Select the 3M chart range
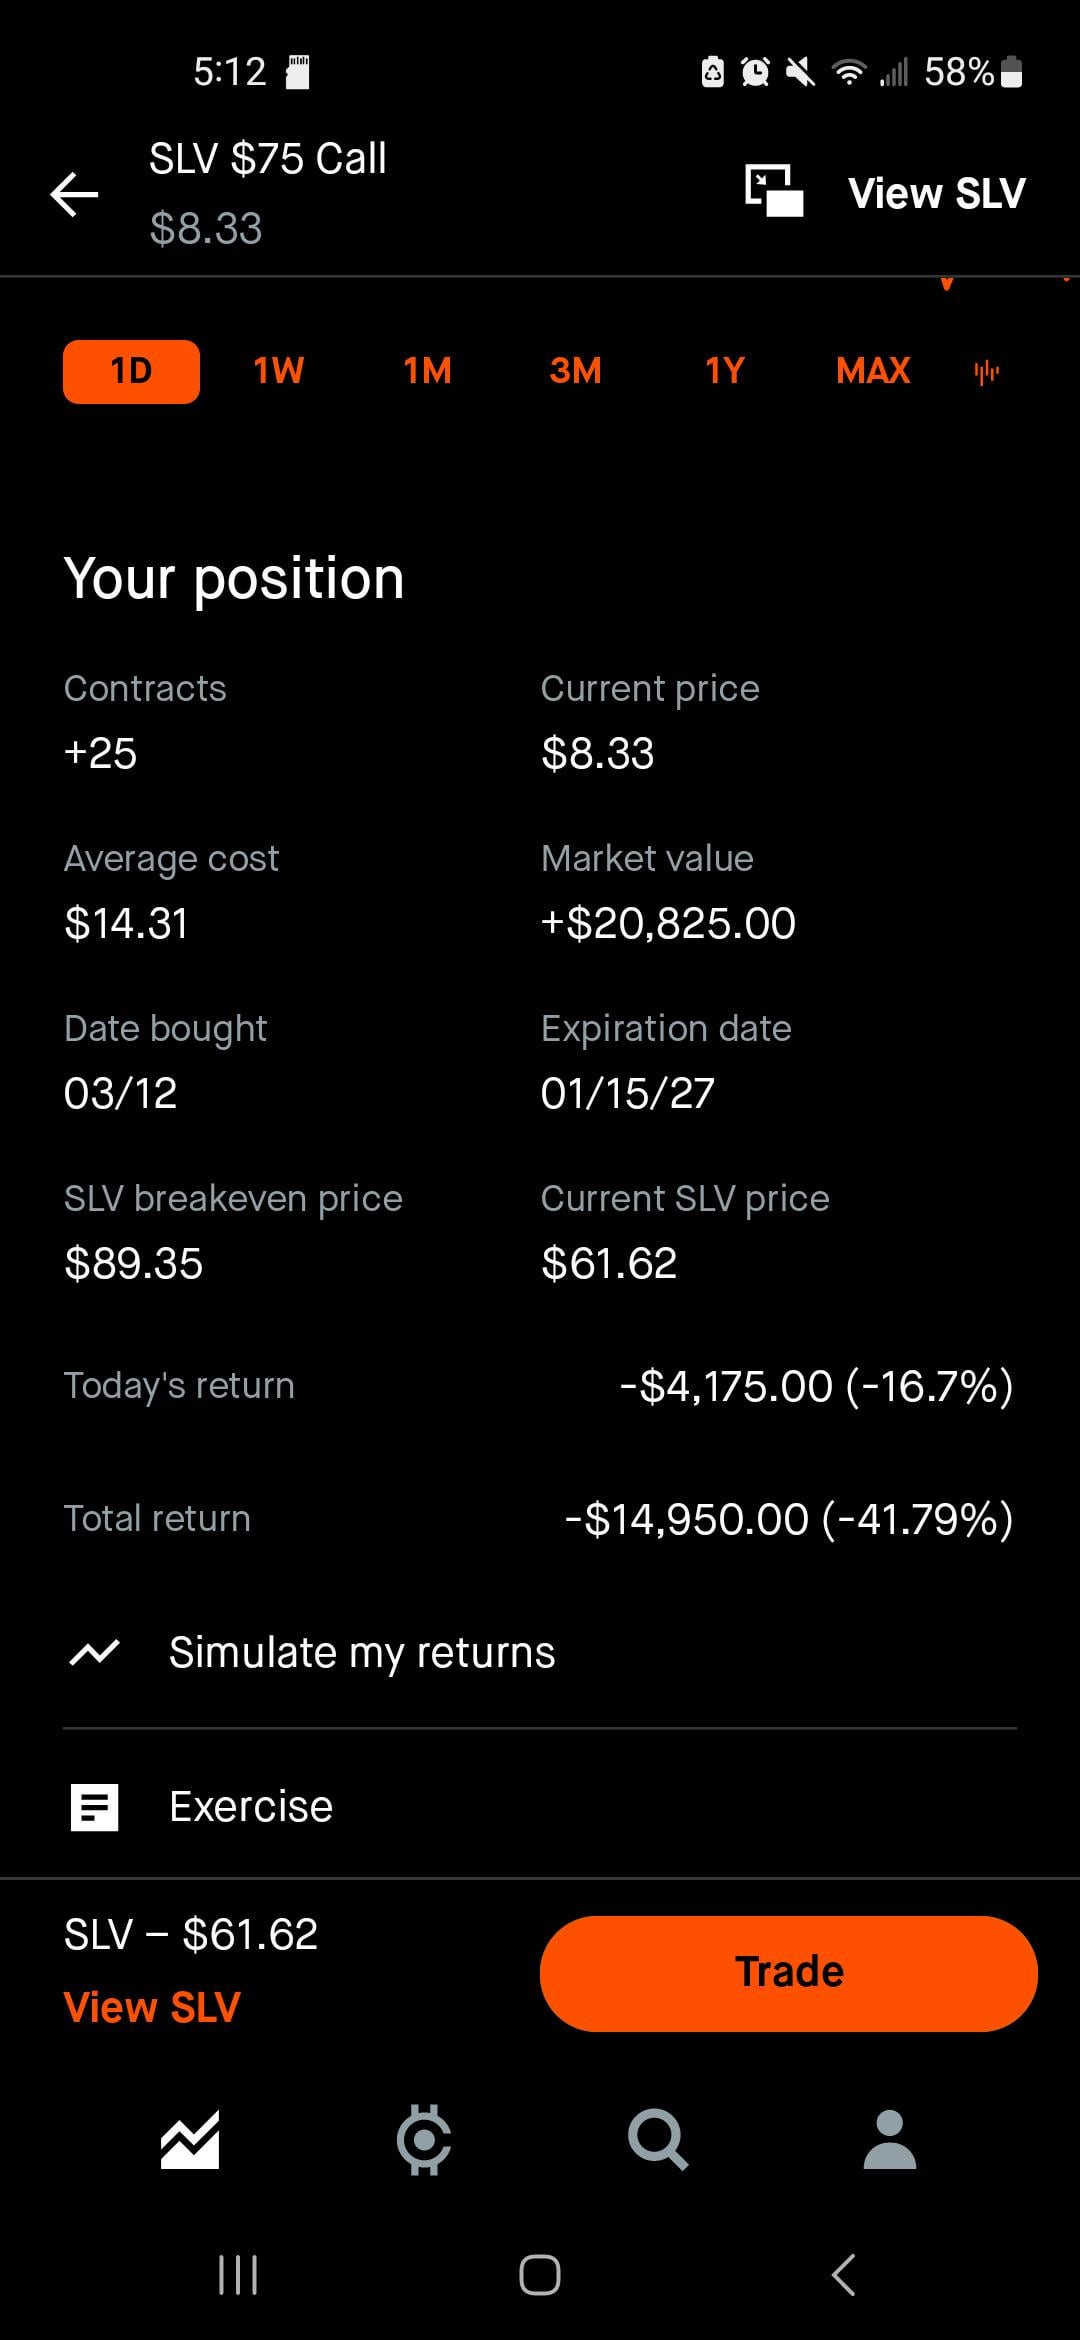The height and width of the screenshot is (2340, 1080). [575, 372]
